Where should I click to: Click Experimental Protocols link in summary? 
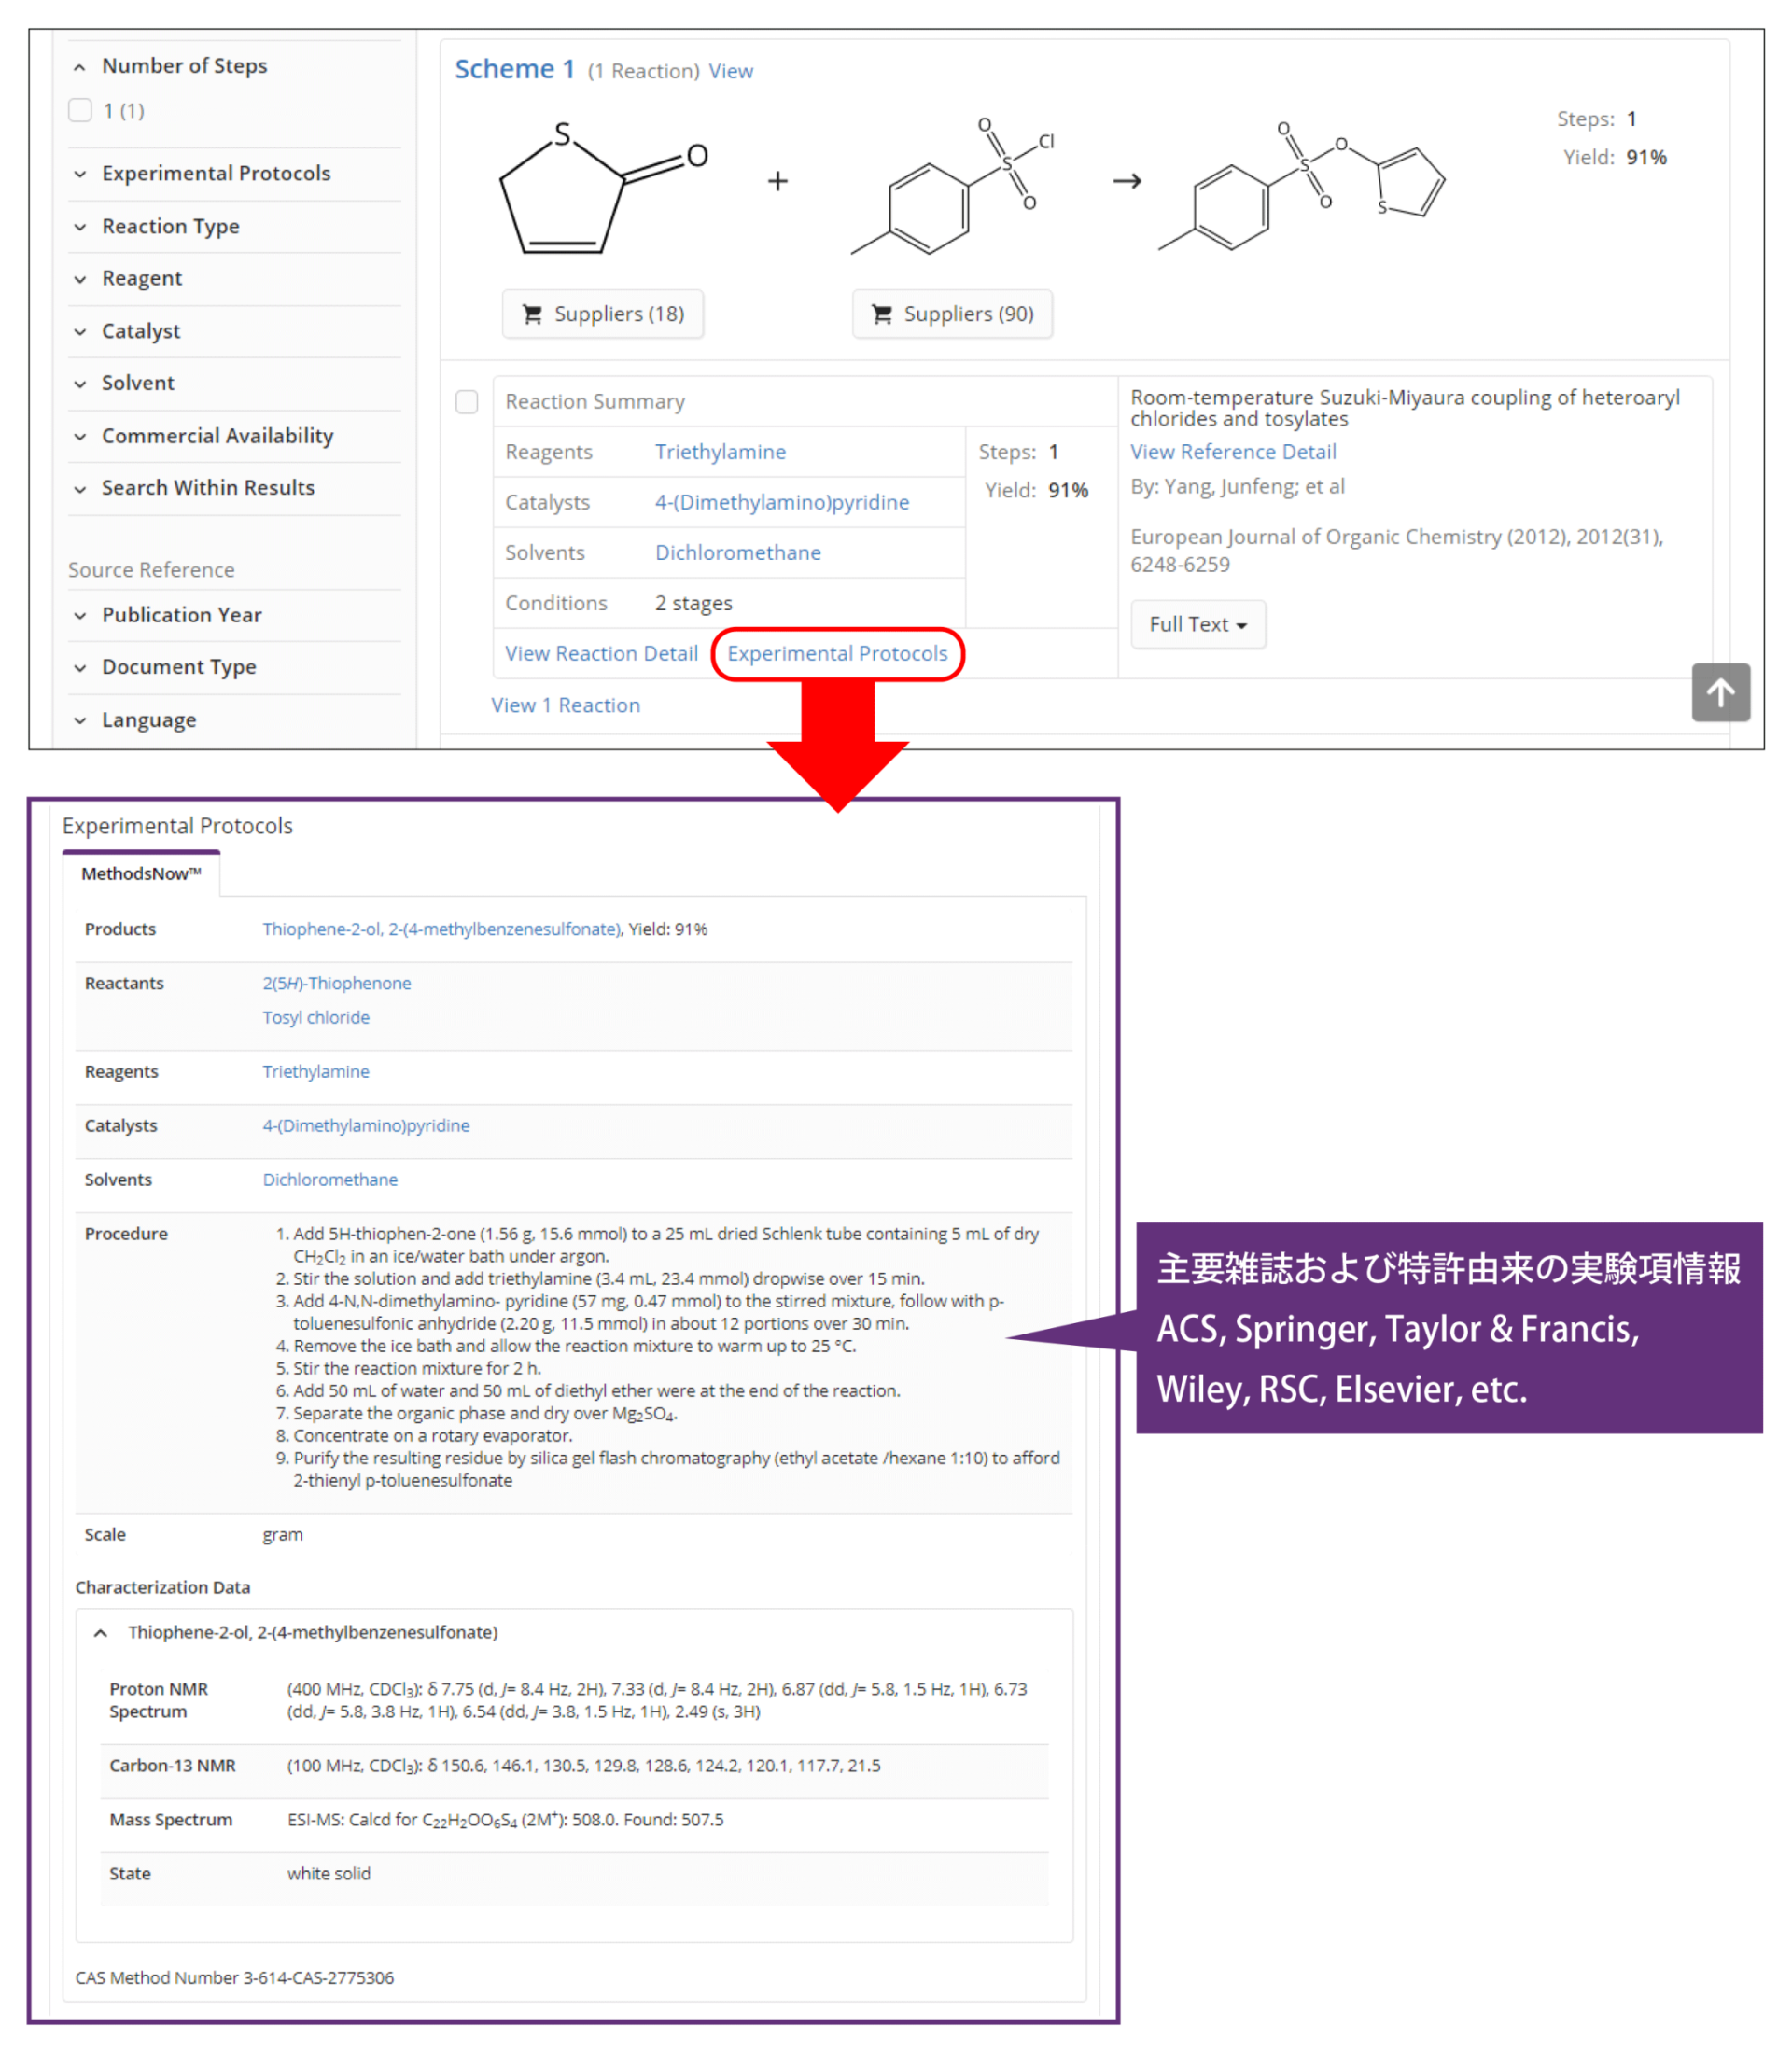click(837, 653)
